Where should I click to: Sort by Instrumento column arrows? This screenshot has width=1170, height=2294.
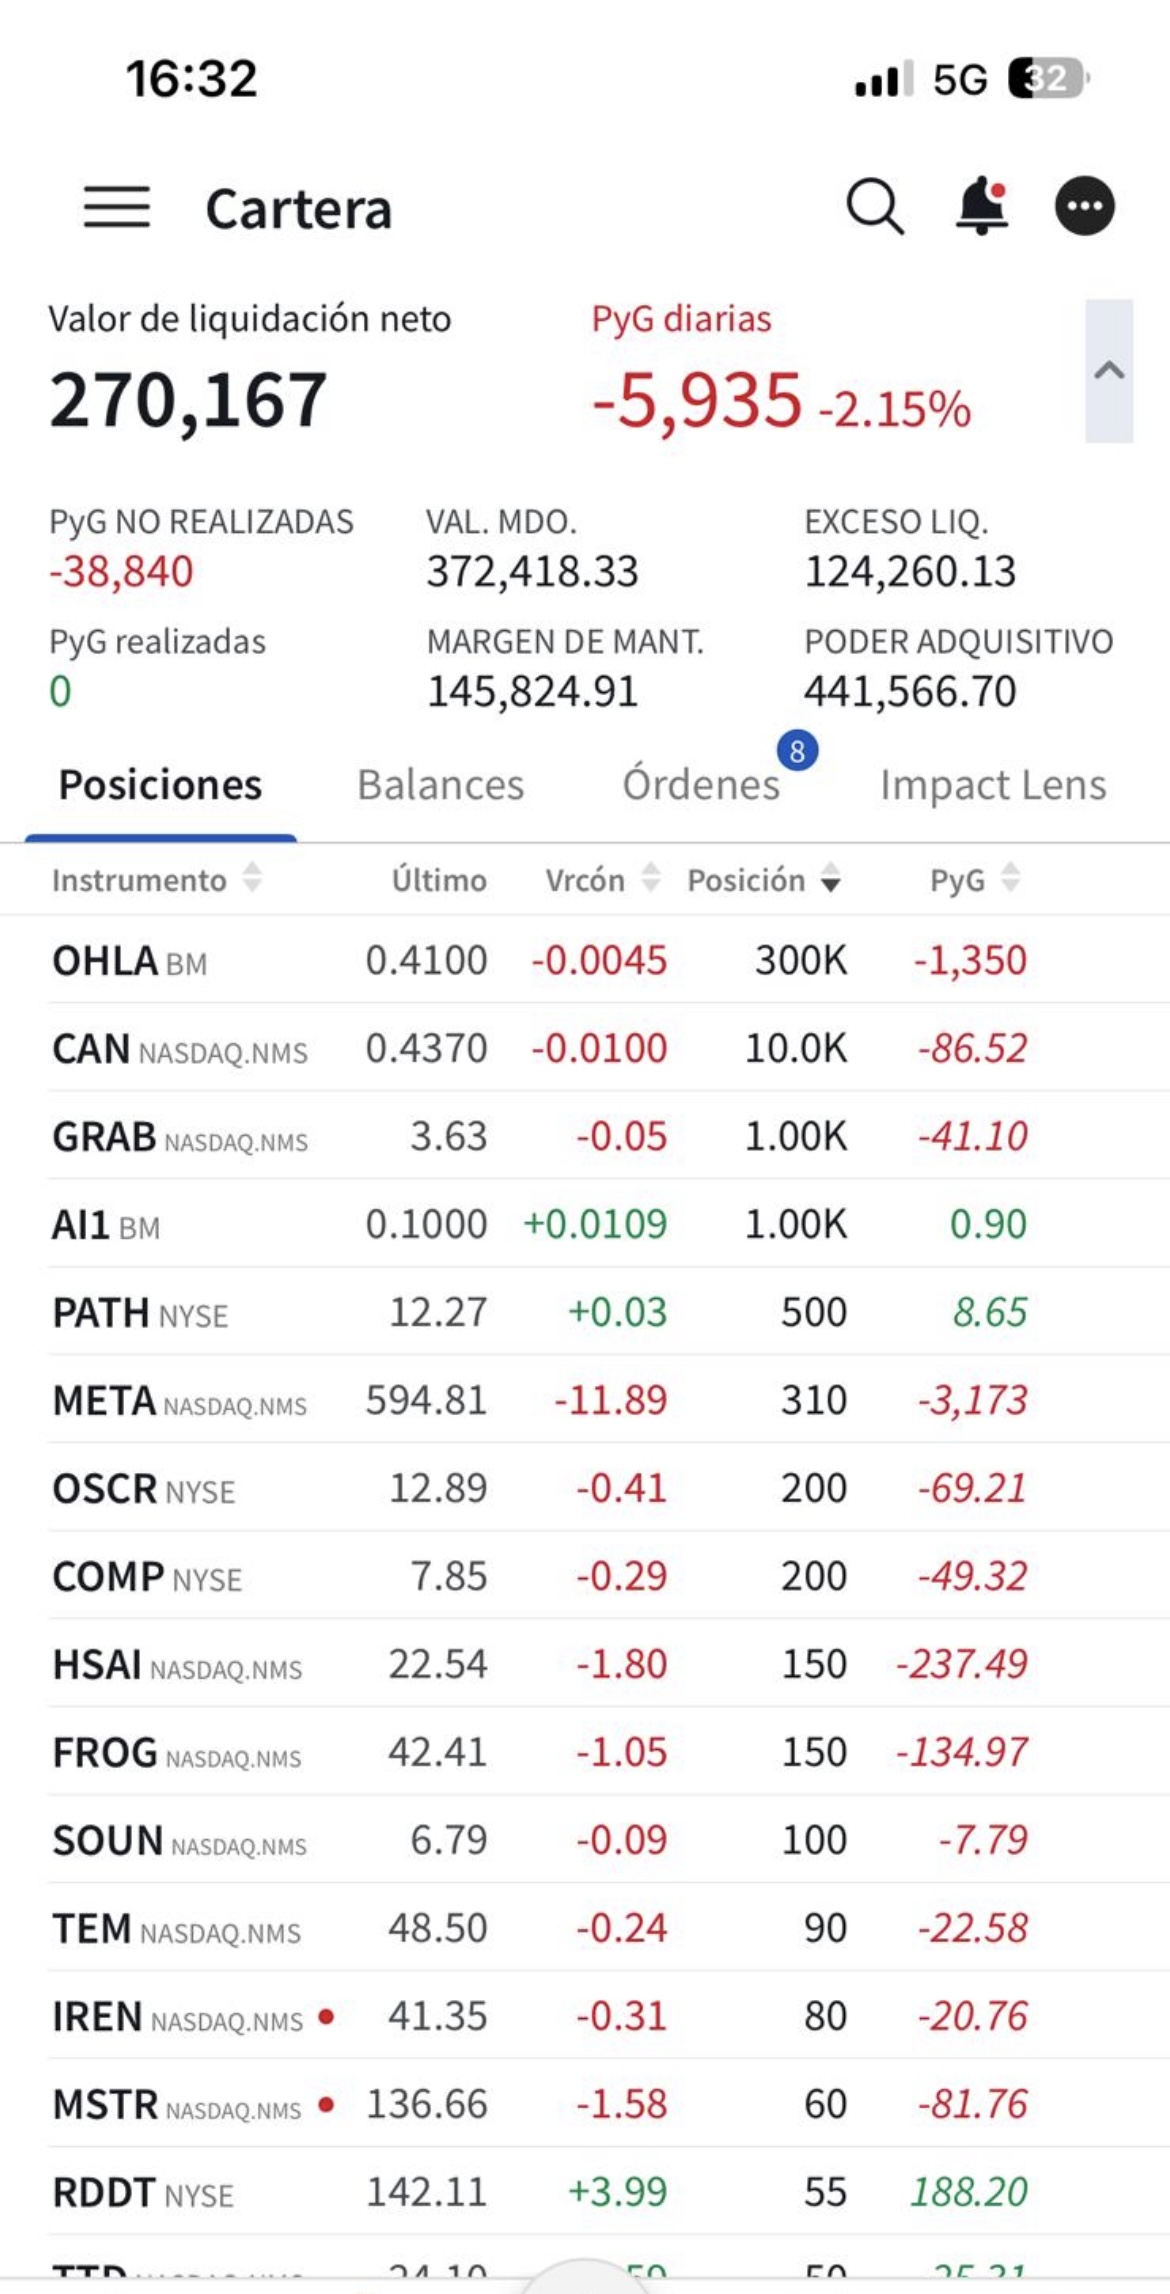click(252, 878)
